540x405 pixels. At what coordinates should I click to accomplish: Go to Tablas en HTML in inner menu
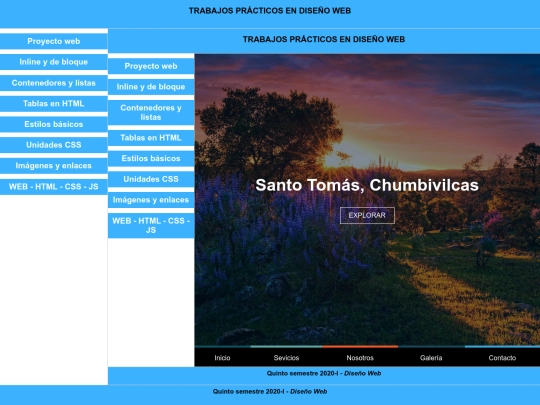pos(151,138)
